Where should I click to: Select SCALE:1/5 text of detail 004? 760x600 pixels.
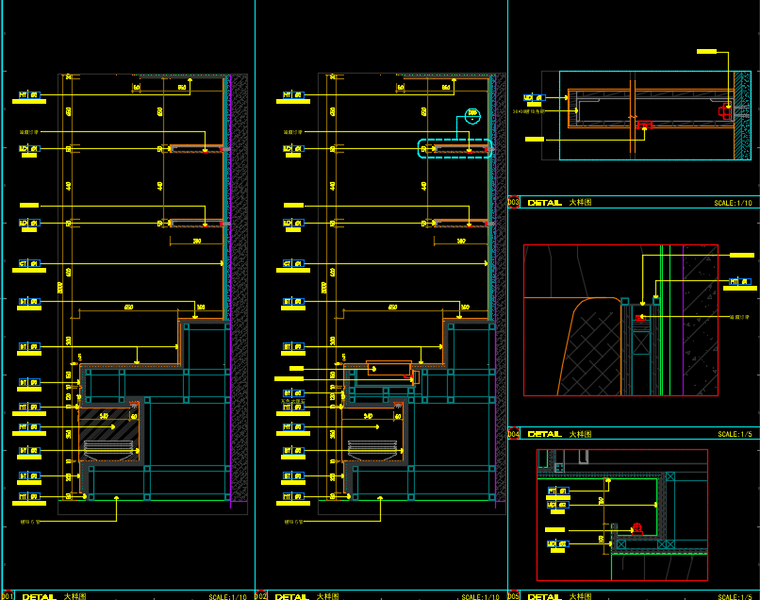tap(735, 434)
